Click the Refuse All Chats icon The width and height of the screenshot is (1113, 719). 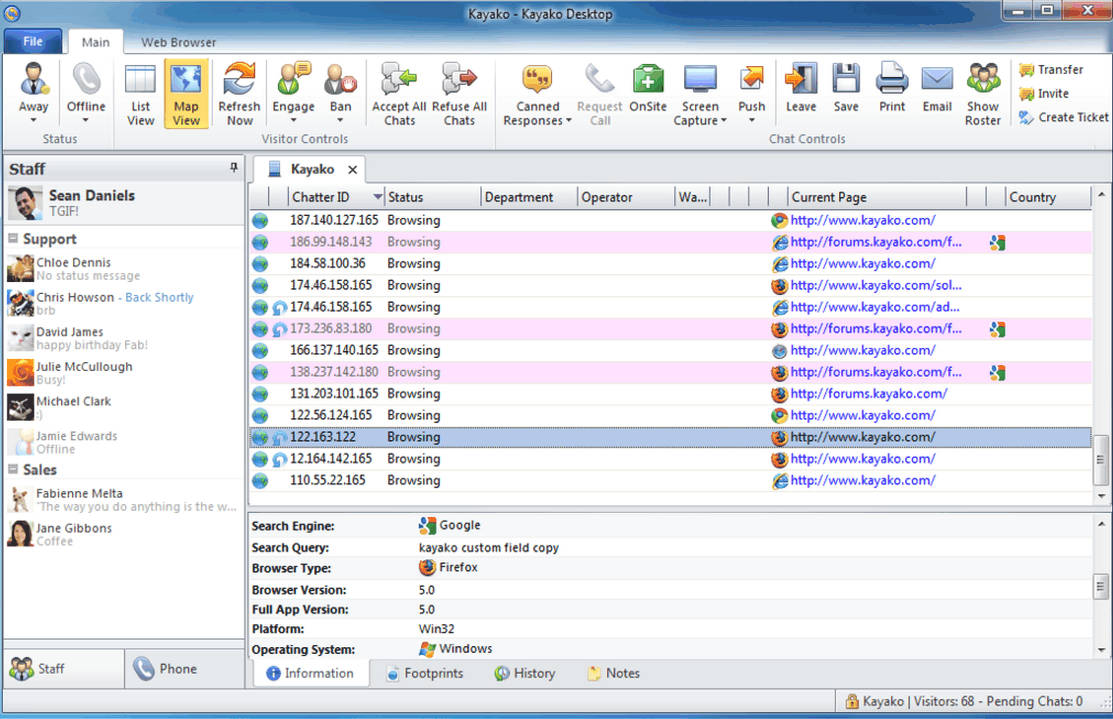459,80
